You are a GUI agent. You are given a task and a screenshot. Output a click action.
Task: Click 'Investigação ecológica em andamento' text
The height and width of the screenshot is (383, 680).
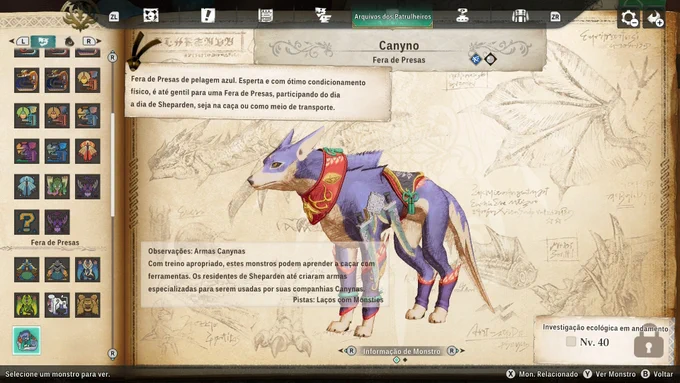(605, 328)
